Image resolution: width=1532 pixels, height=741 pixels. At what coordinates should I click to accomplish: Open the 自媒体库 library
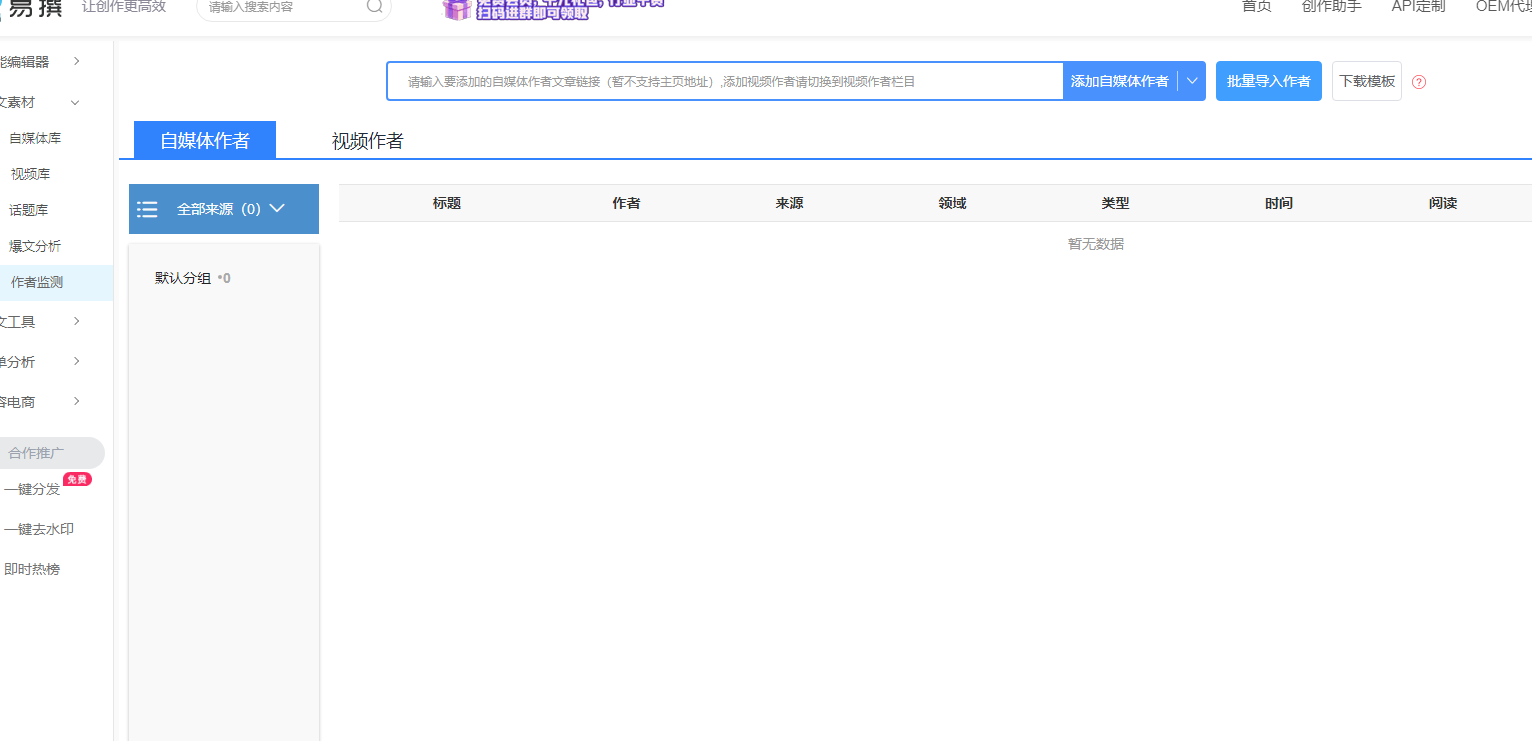coord(35,137)
